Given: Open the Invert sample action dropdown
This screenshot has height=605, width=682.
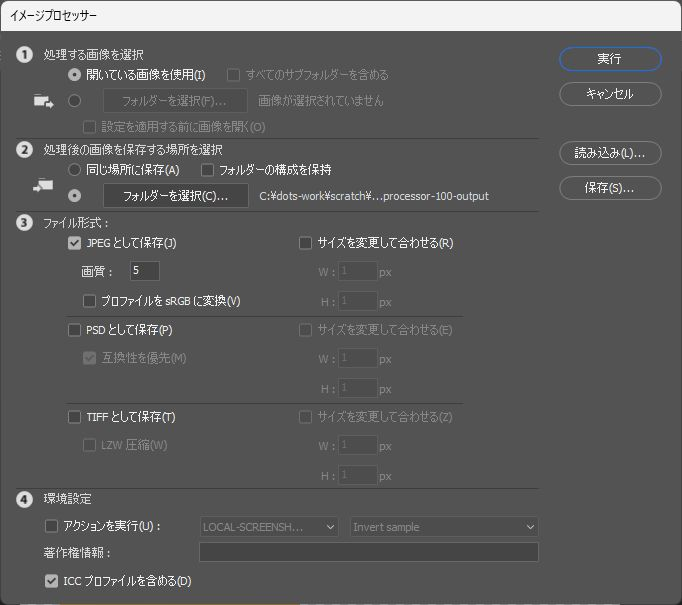Looking at the screenshot, I should pyautogui.click(x=444, y=527).
